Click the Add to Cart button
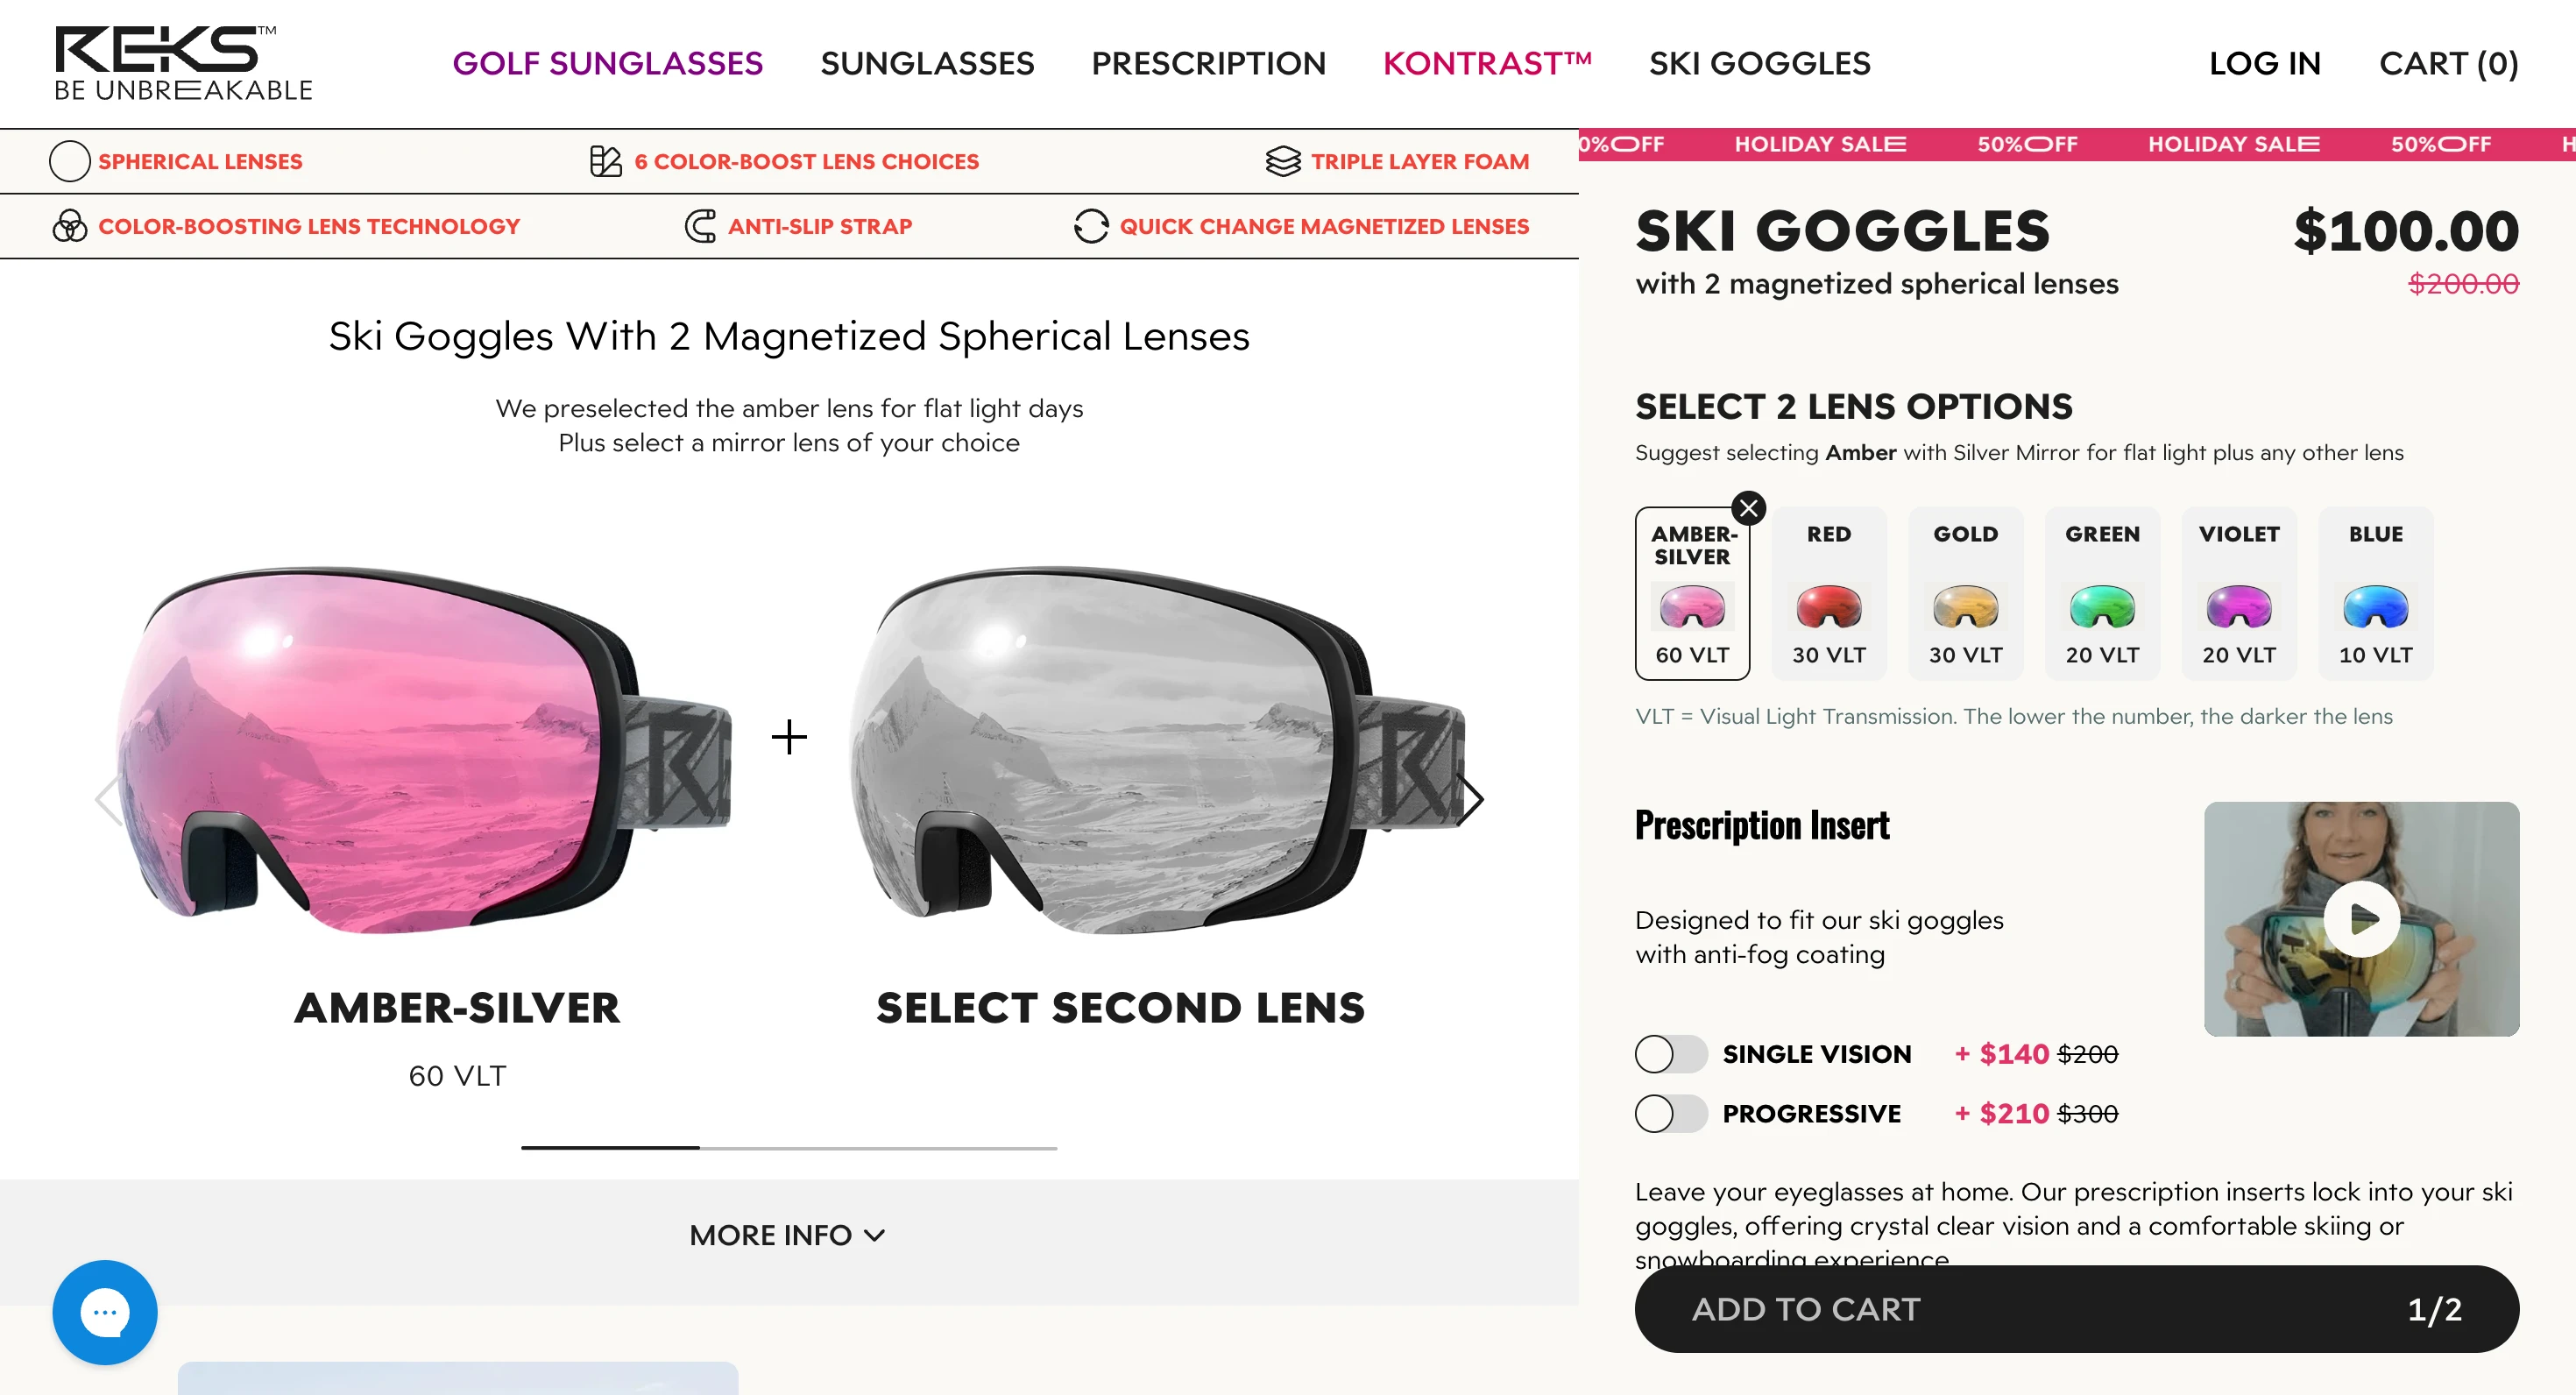Image resolution: width=2576 pixels, height=1395 pixels. [2076, 1308]
